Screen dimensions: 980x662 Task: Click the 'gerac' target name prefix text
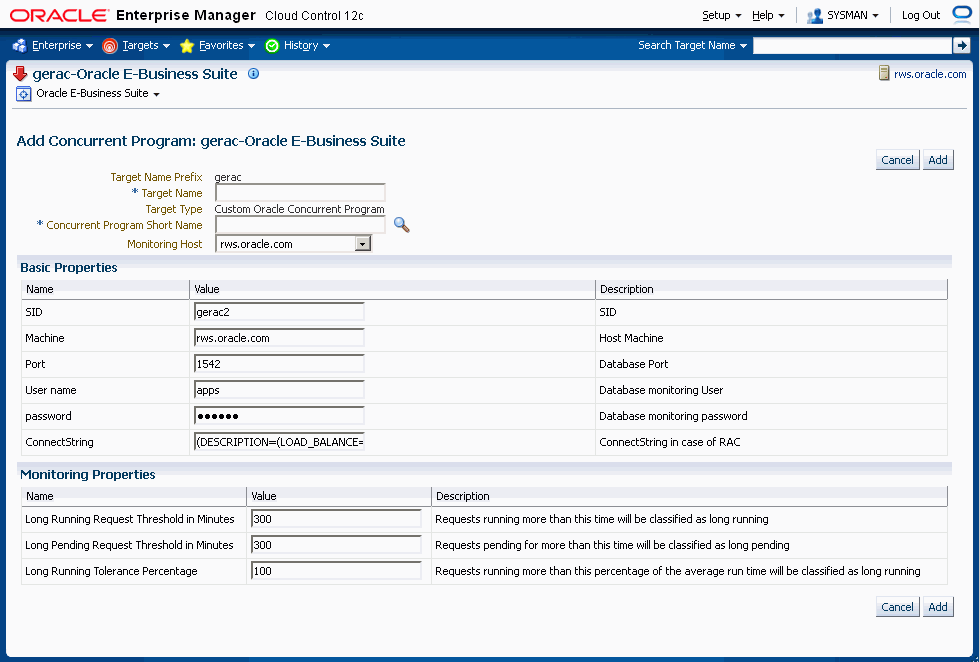pyautogui.click(x=228, y=178)
